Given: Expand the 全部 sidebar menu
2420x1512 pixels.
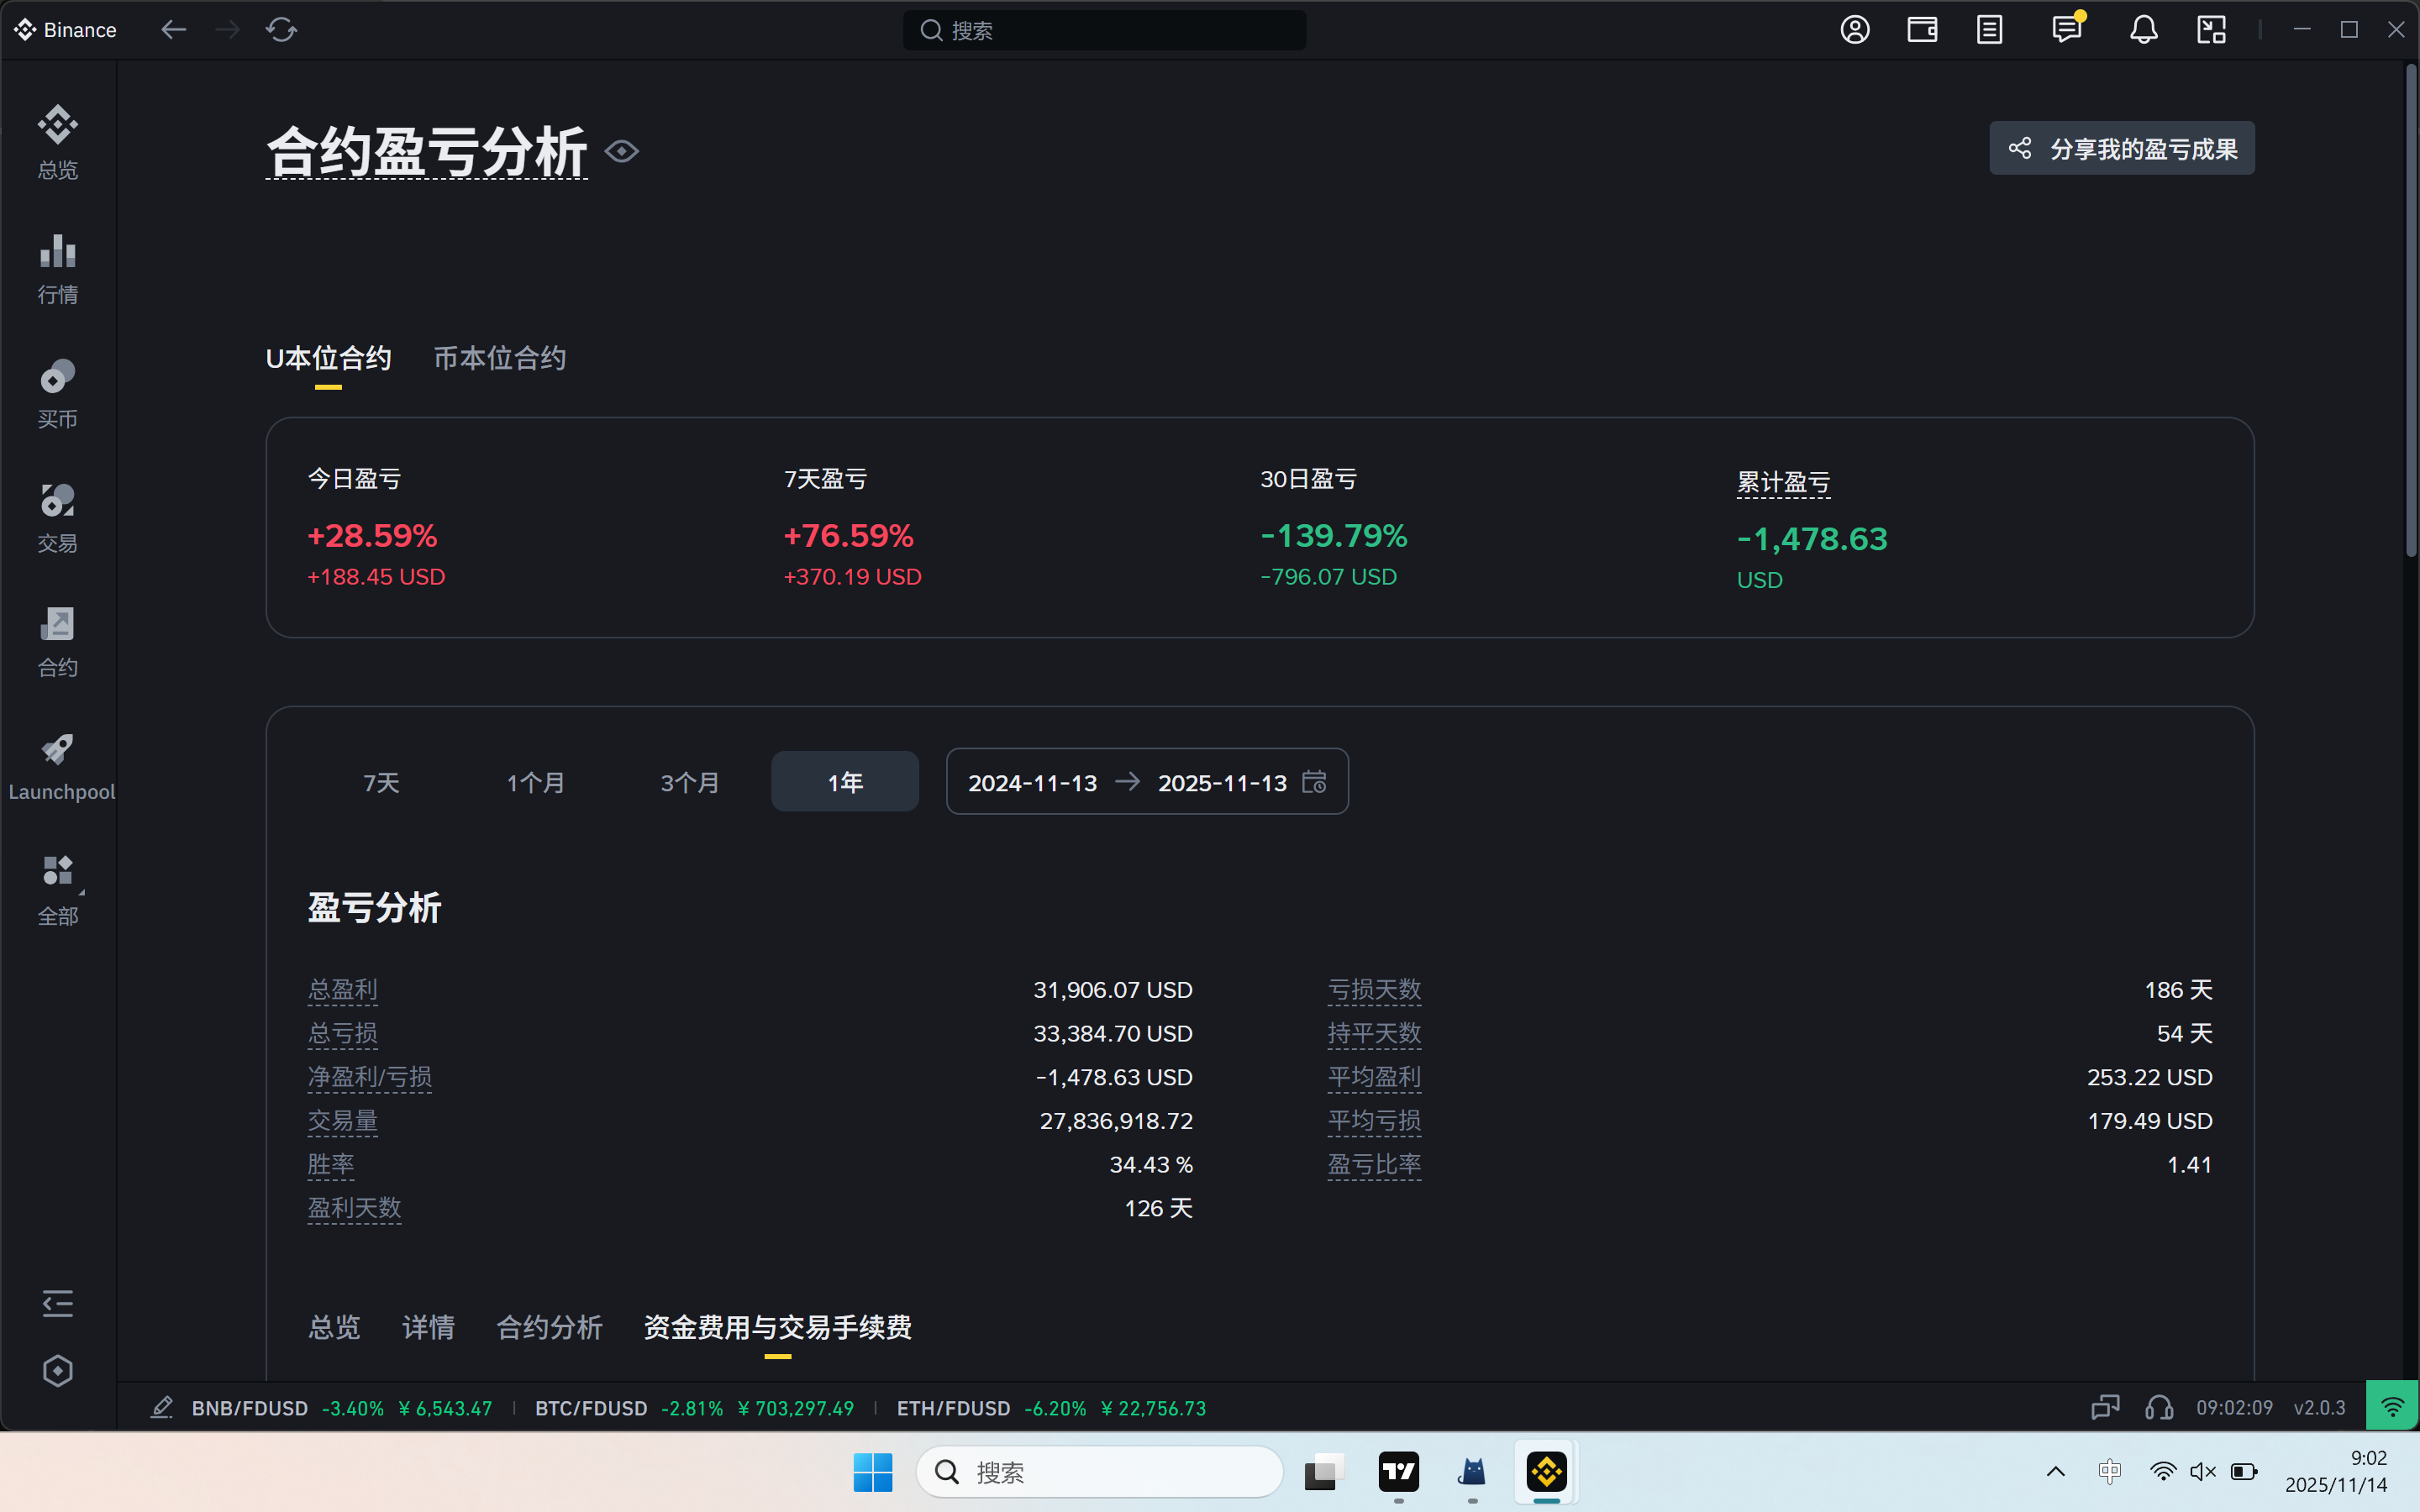Looking at the screenshot, I should tap(58, 890).
